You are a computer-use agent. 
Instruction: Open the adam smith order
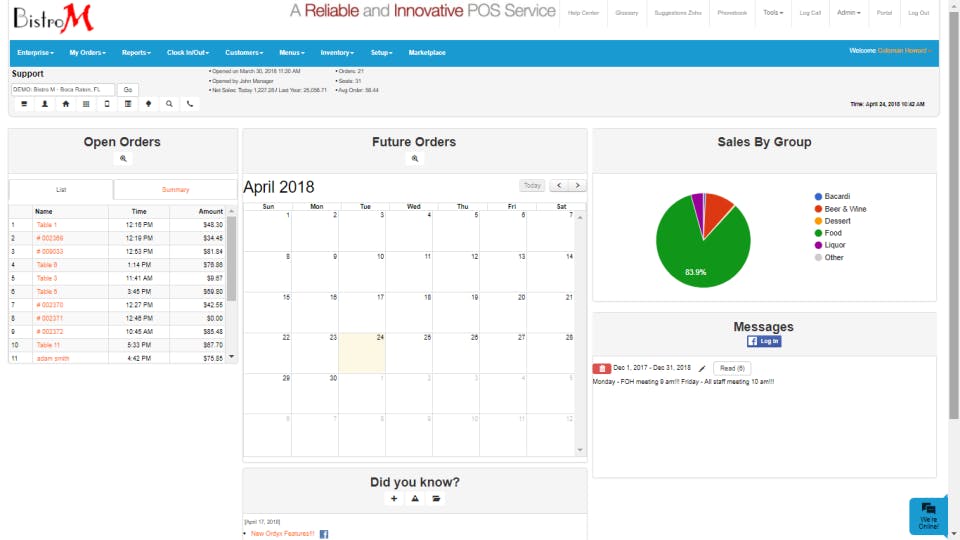53,359
